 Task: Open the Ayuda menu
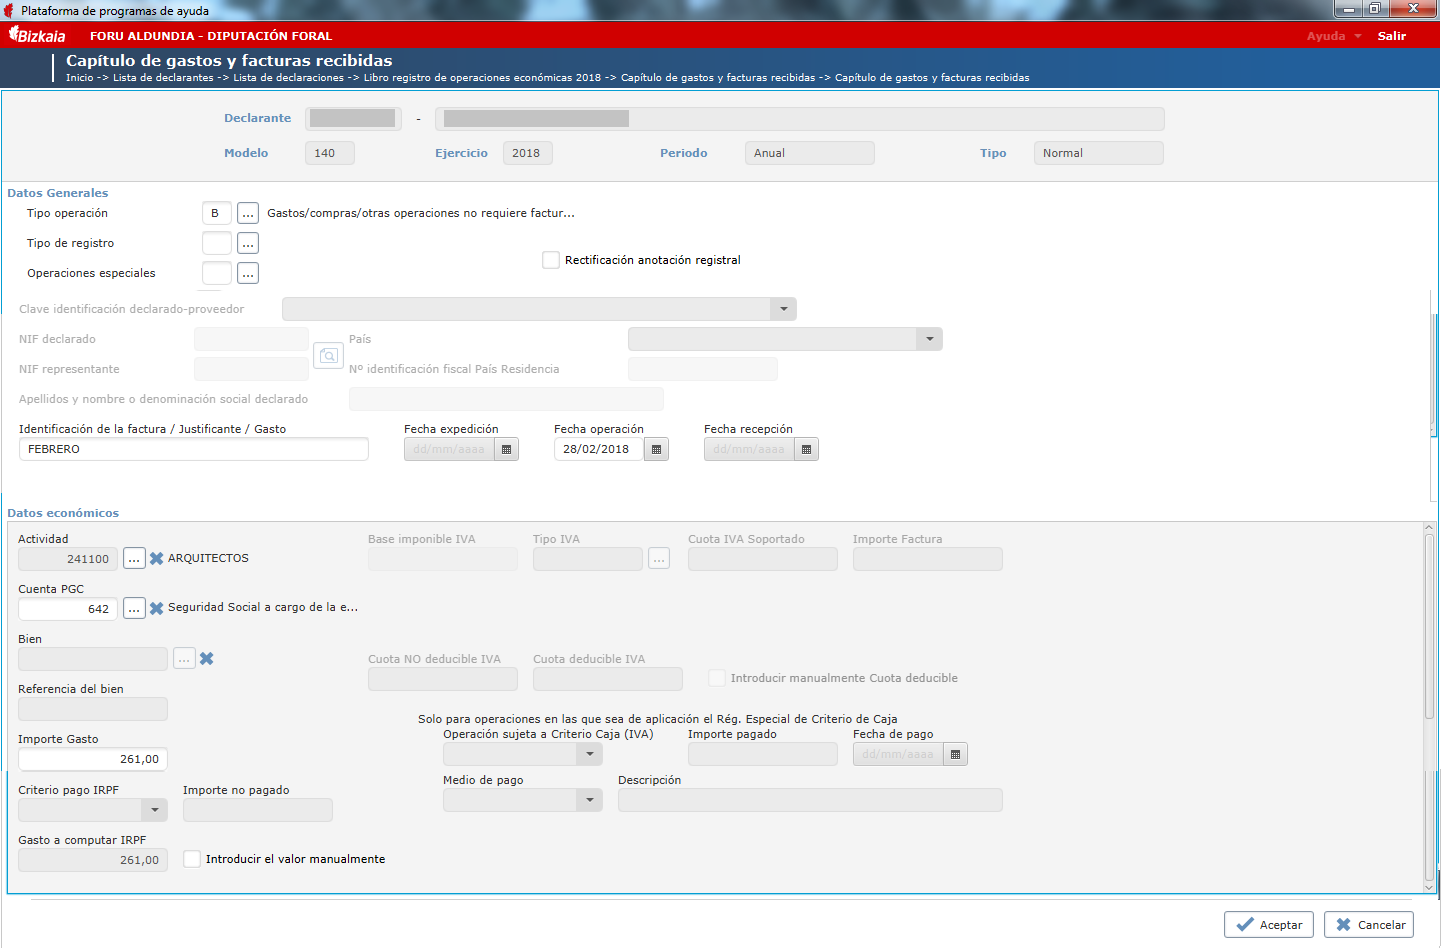click(x=1334, y=36)
